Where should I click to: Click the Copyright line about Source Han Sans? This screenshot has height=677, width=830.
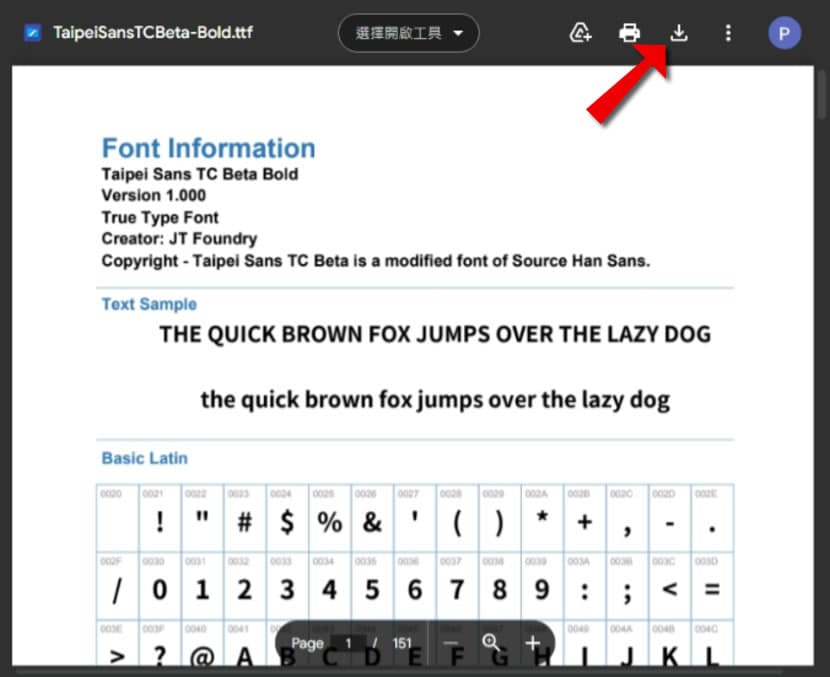pyautogui.click(x=376, y=260)
